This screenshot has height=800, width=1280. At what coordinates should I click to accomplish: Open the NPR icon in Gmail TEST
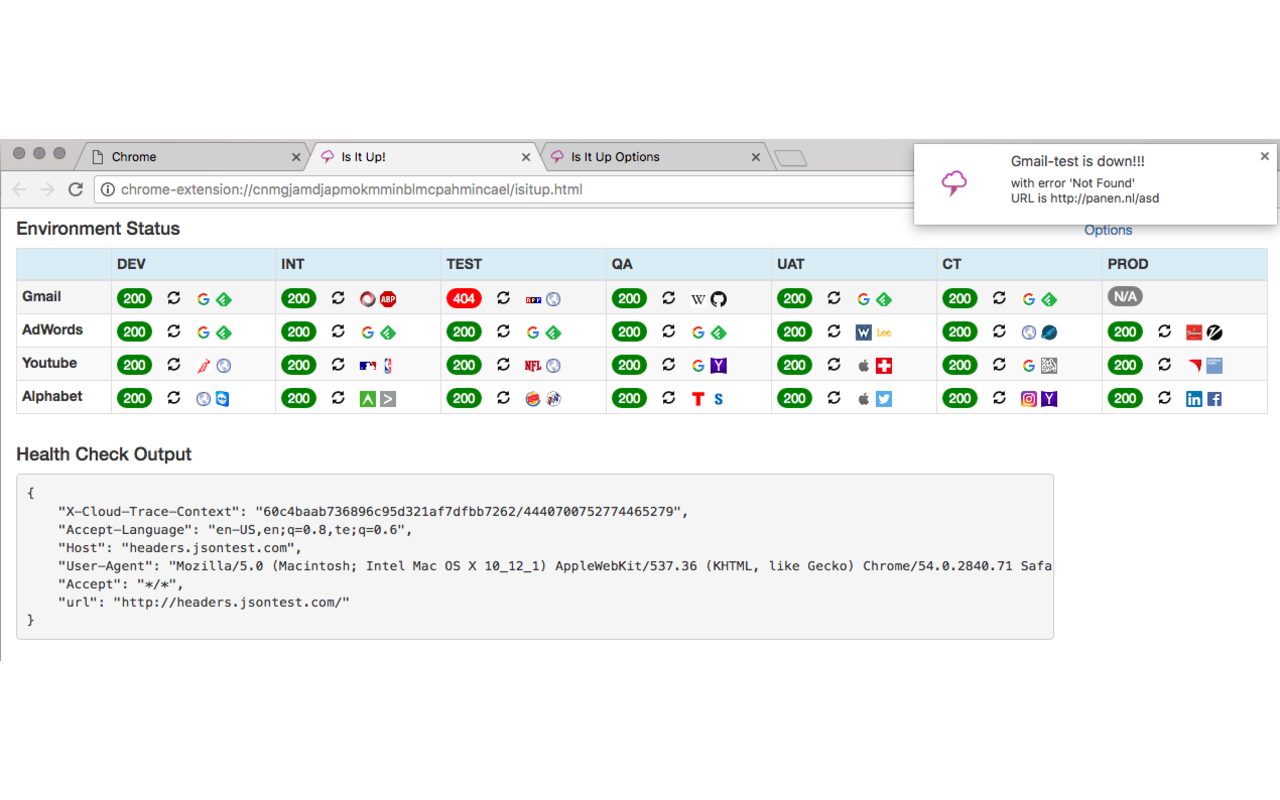click(x=533, y=299)
